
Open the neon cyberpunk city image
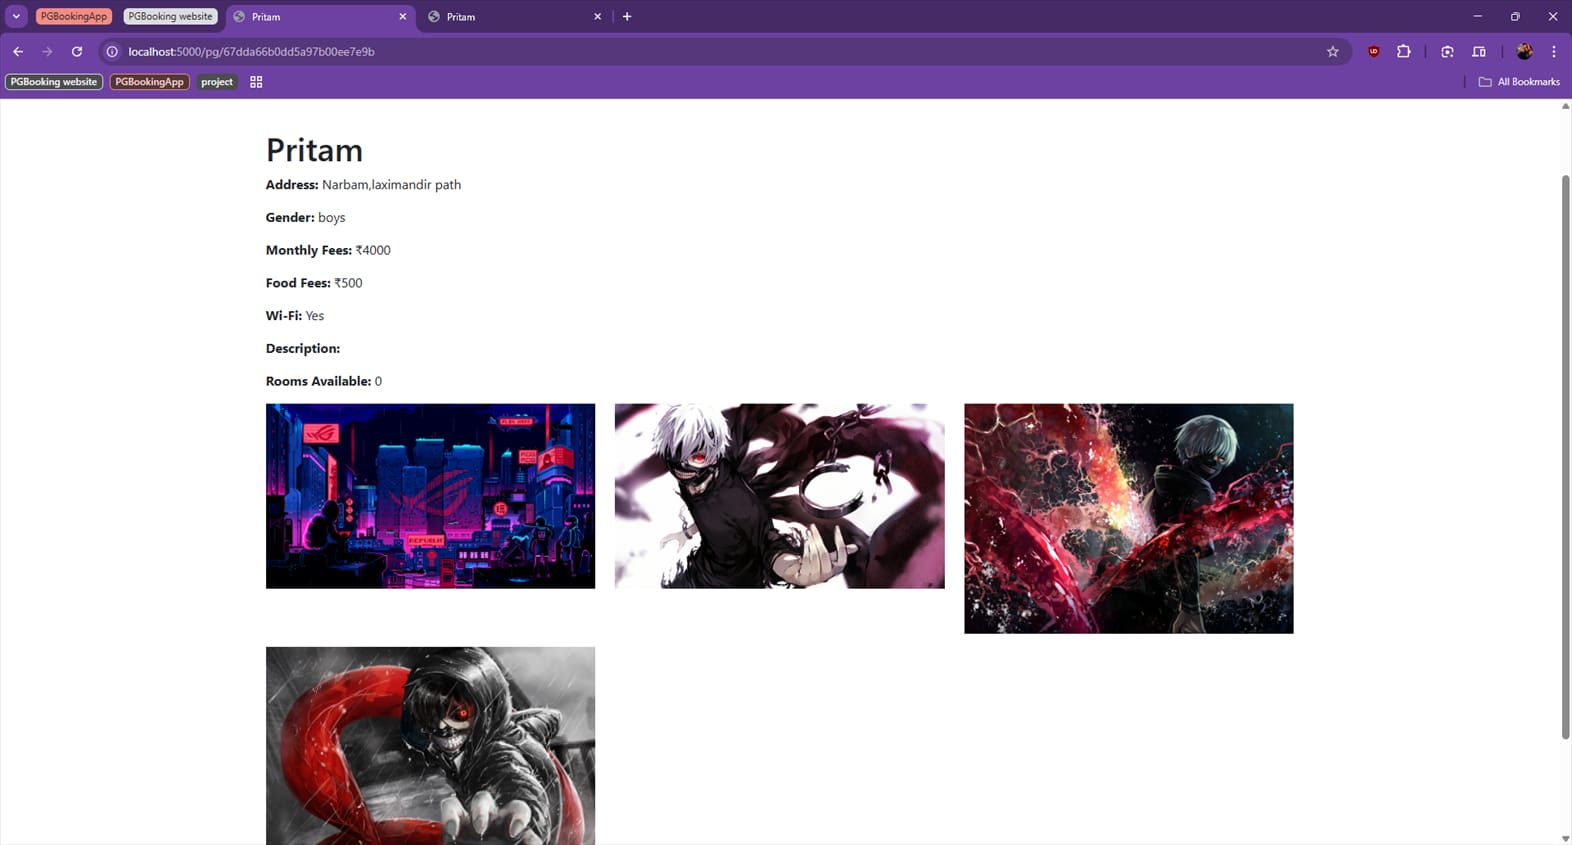tap(430, 496)
